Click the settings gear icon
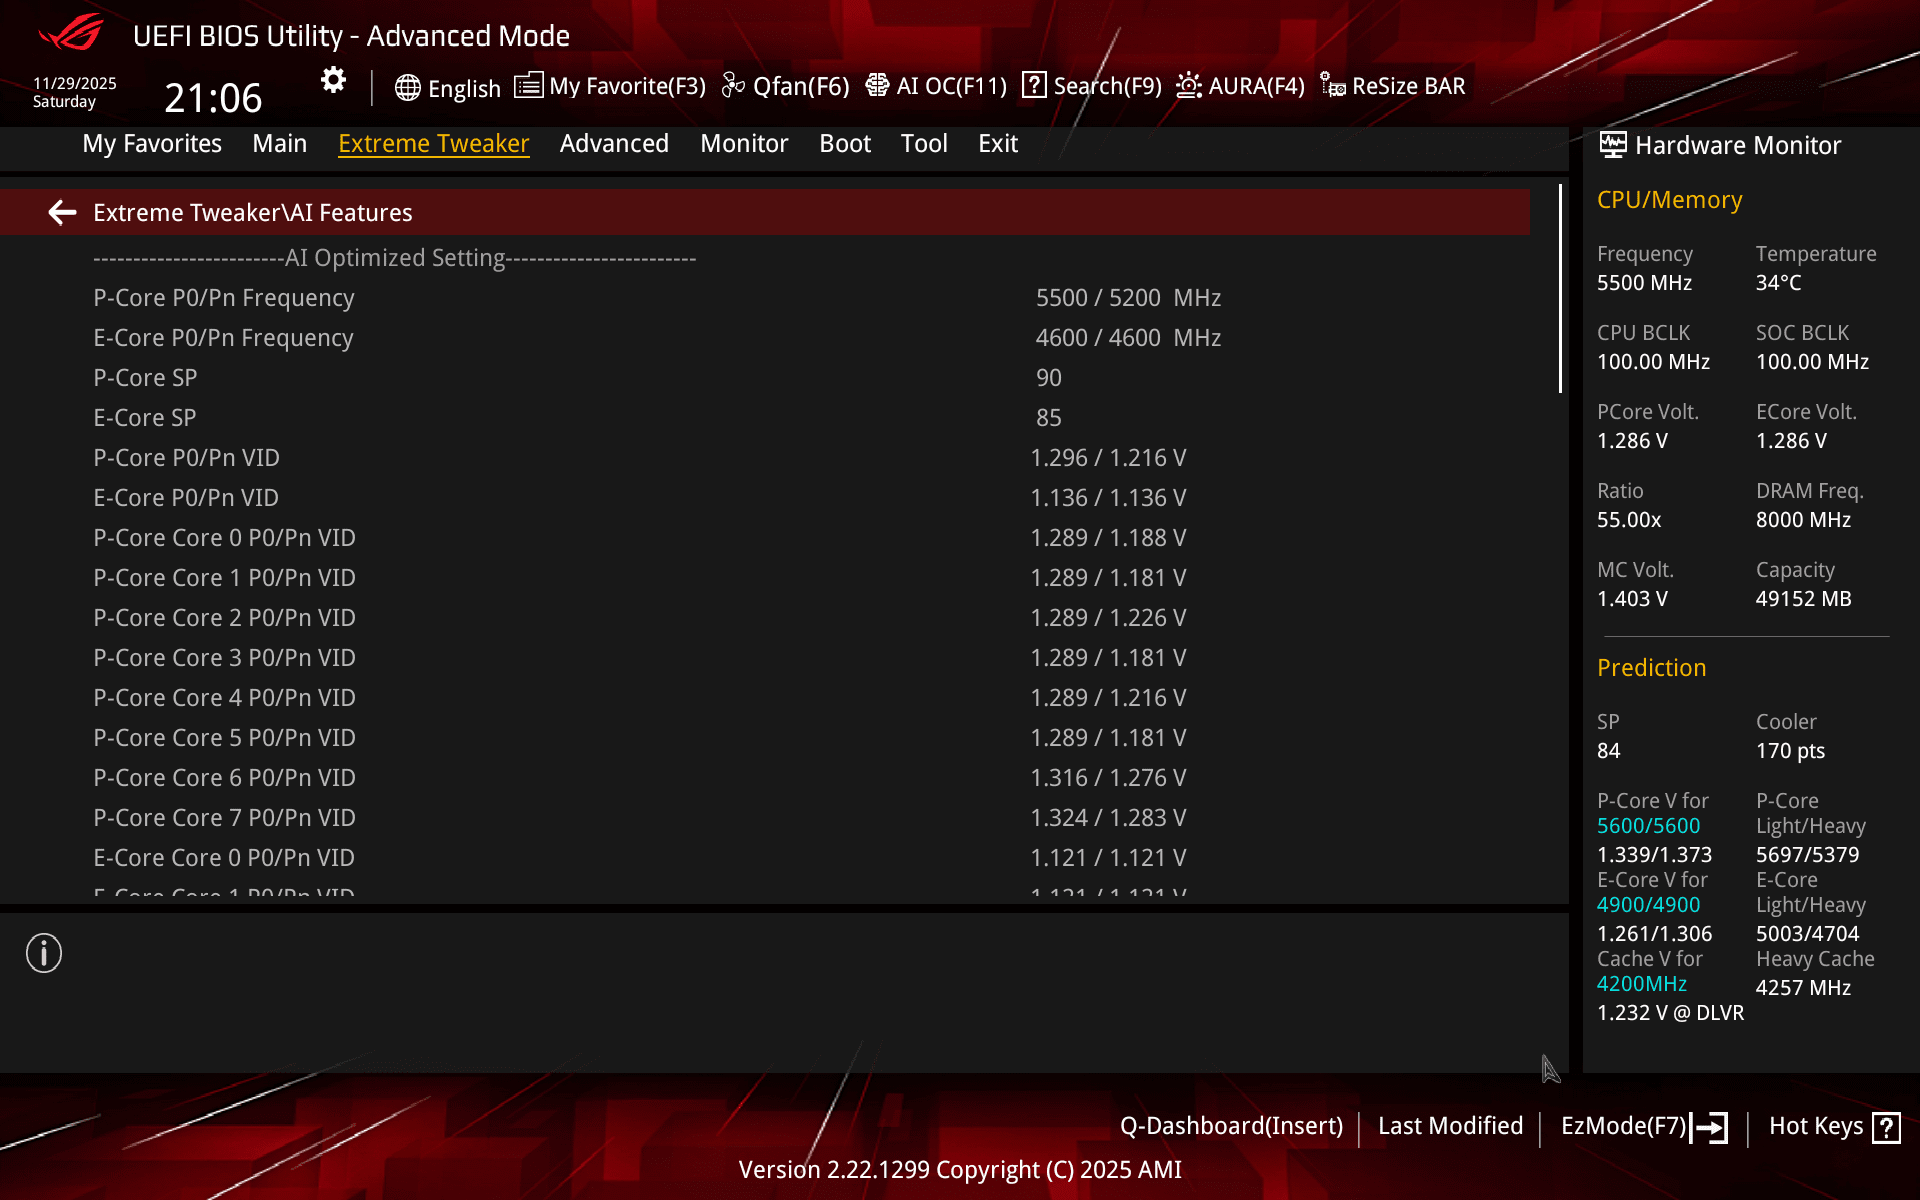The height and width of the screenshot is (1200, 1920). click(x=333, y=81)
